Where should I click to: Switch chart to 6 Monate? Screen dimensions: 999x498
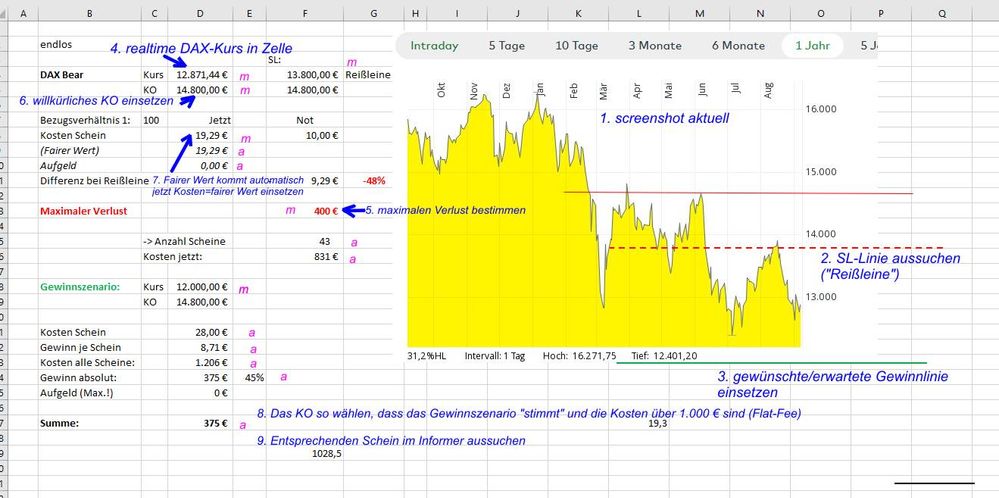738,45
